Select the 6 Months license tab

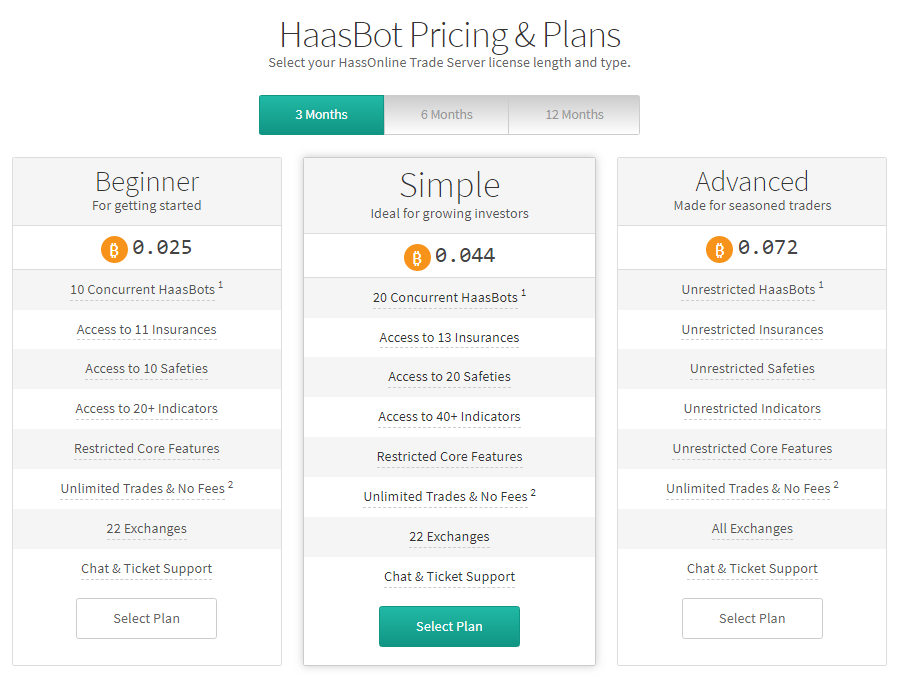tap(447, 115)
